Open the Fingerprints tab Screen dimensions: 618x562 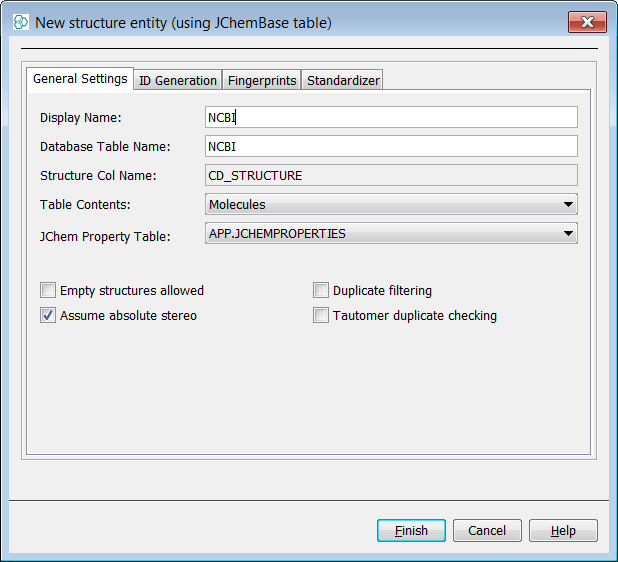tap(262, 81)
